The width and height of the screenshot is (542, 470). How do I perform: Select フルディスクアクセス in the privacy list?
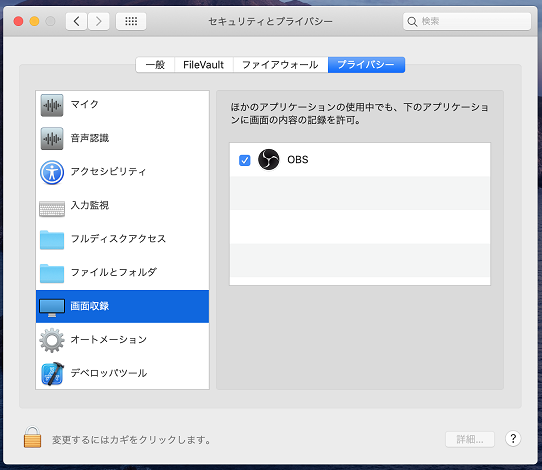pos(122,239)
